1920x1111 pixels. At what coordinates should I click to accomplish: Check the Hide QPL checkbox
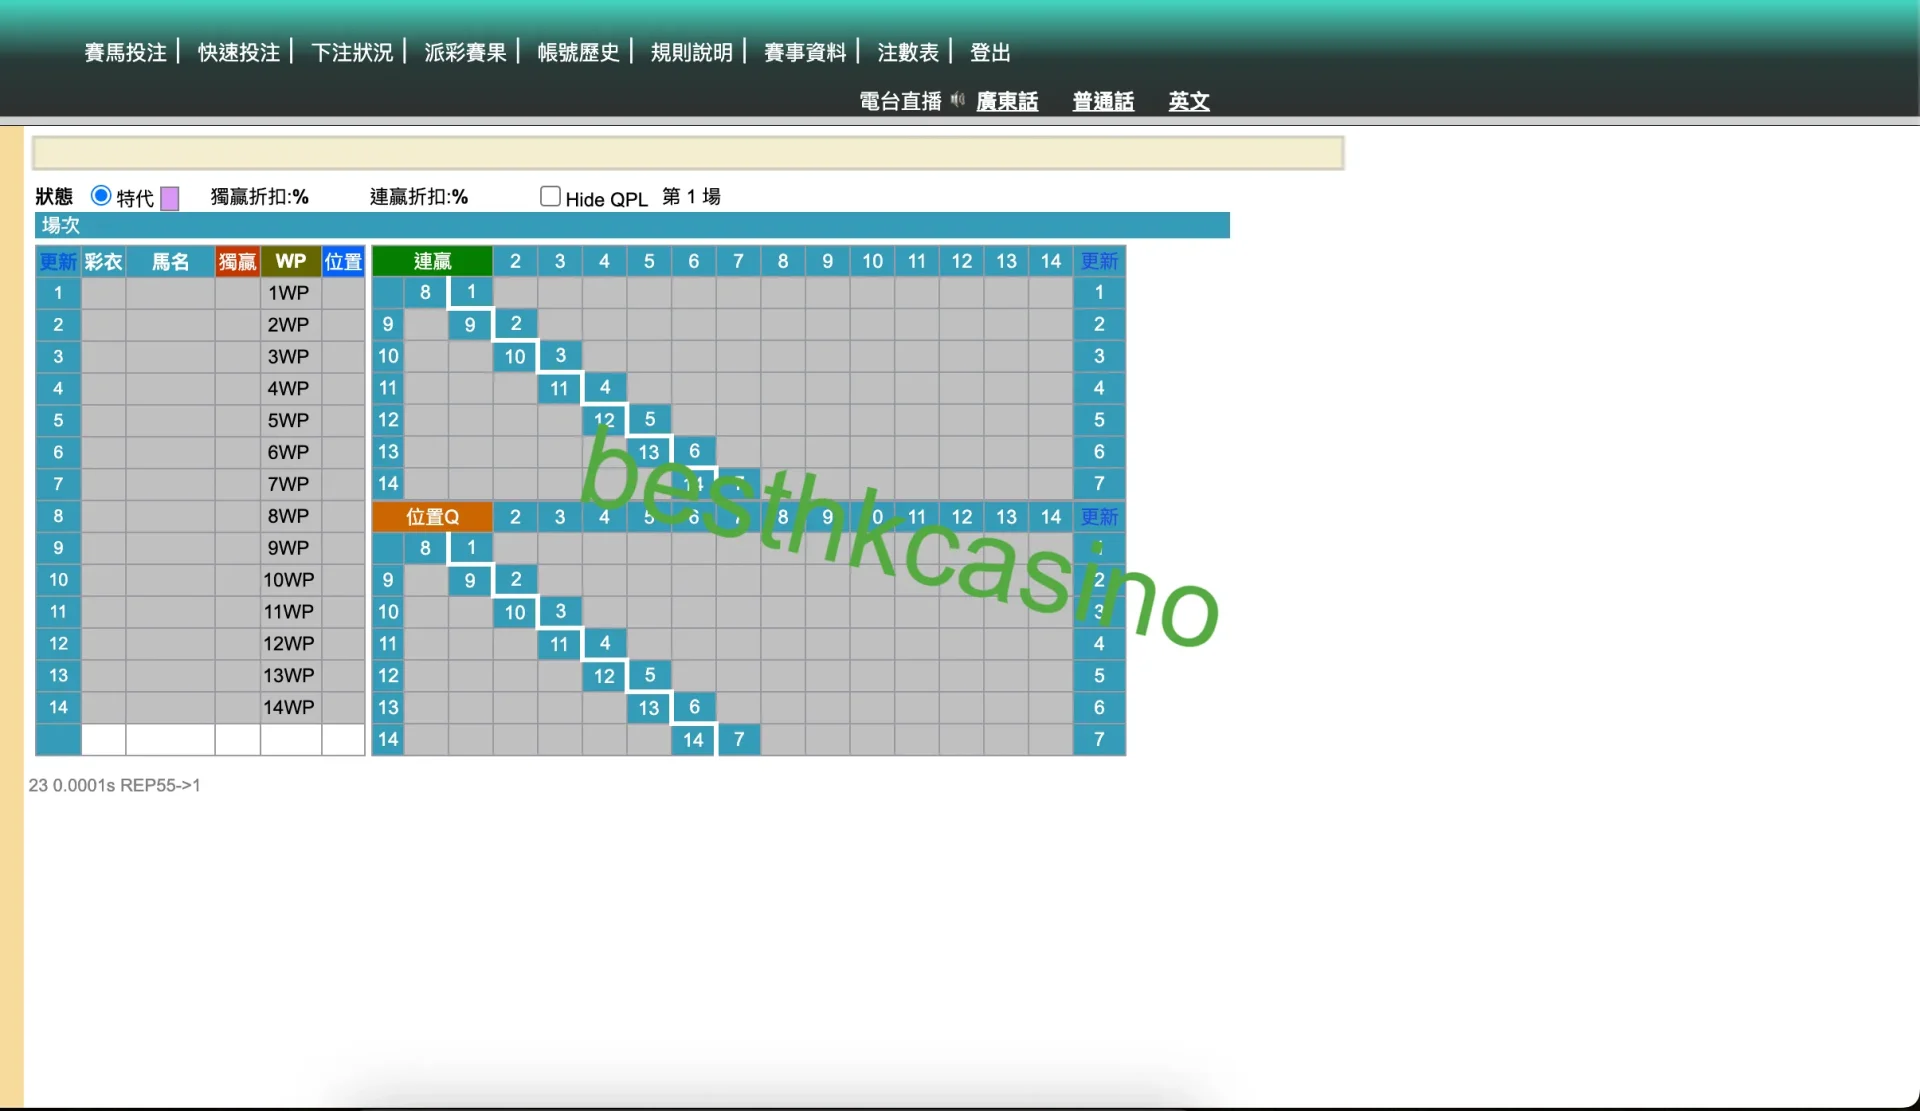(x=550, y=196)
